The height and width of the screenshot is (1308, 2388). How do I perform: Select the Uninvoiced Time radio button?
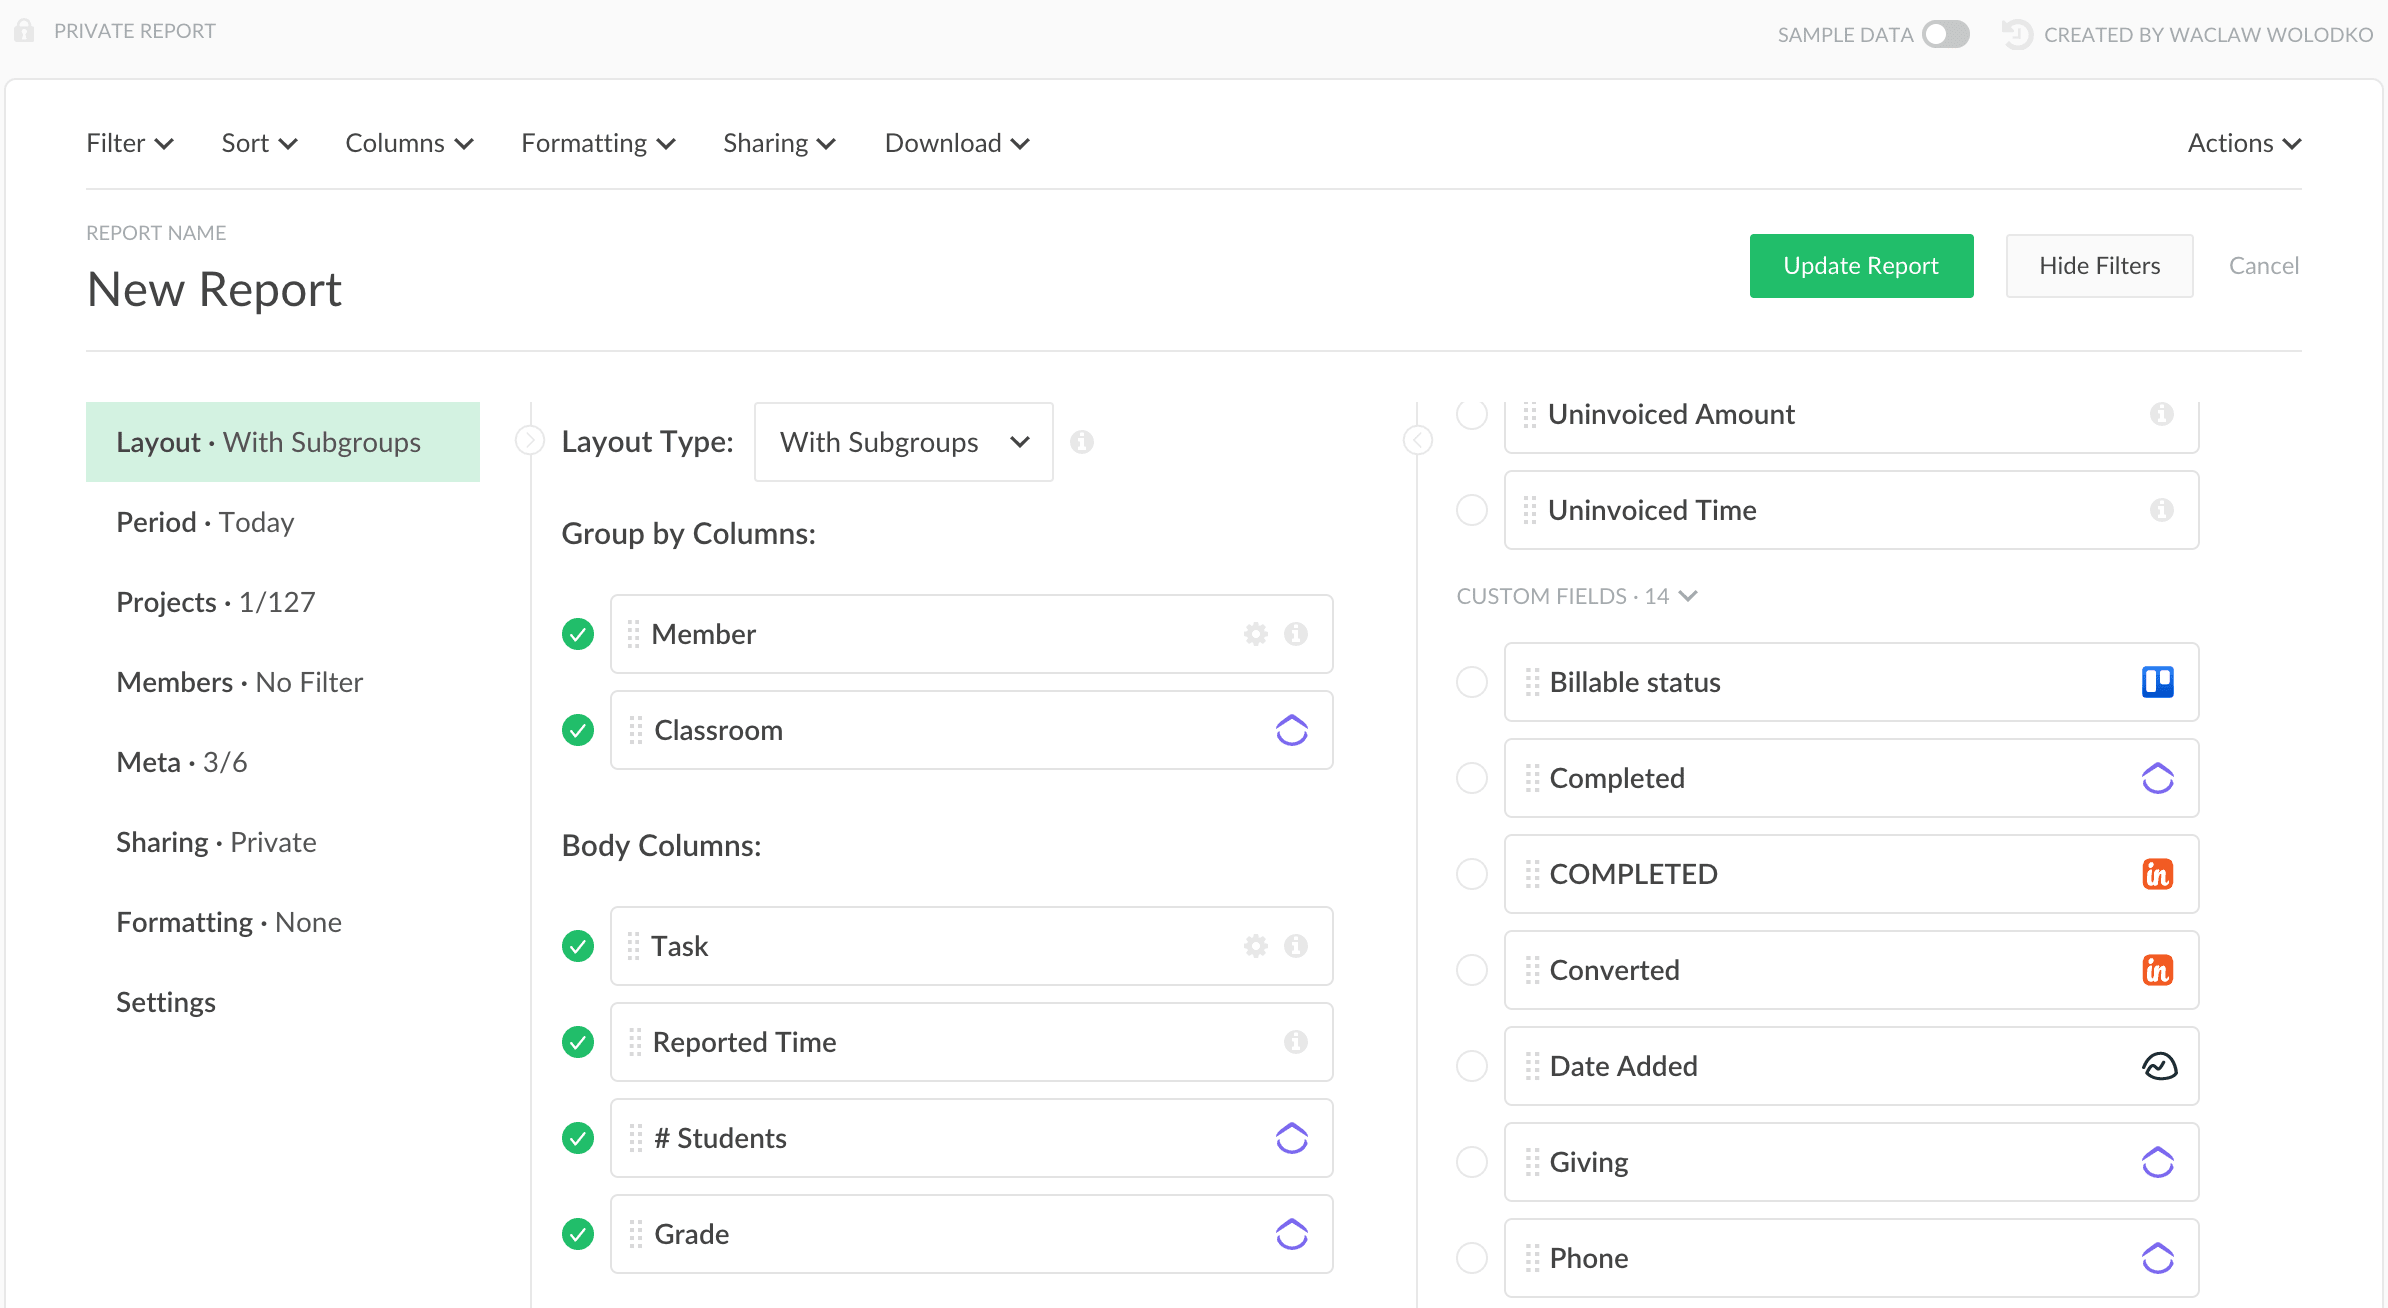(x=1471, y=510)
